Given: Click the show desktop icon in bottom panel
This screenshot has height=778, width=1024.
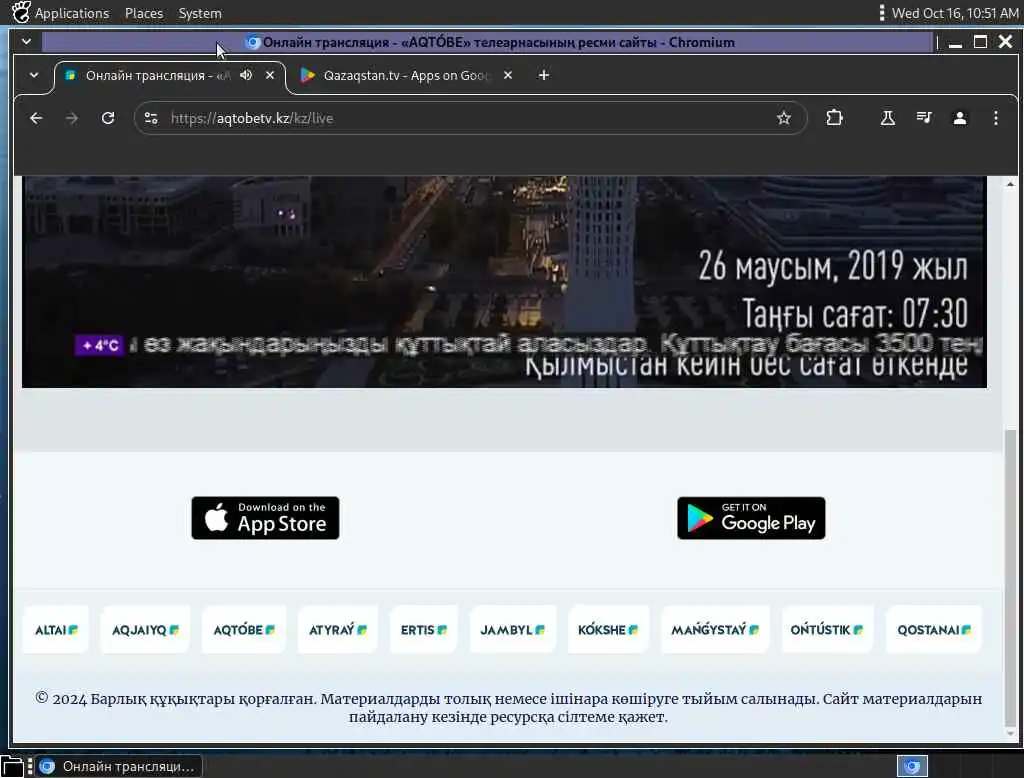Looking at the screenshot, I should [x=12, y=766].
